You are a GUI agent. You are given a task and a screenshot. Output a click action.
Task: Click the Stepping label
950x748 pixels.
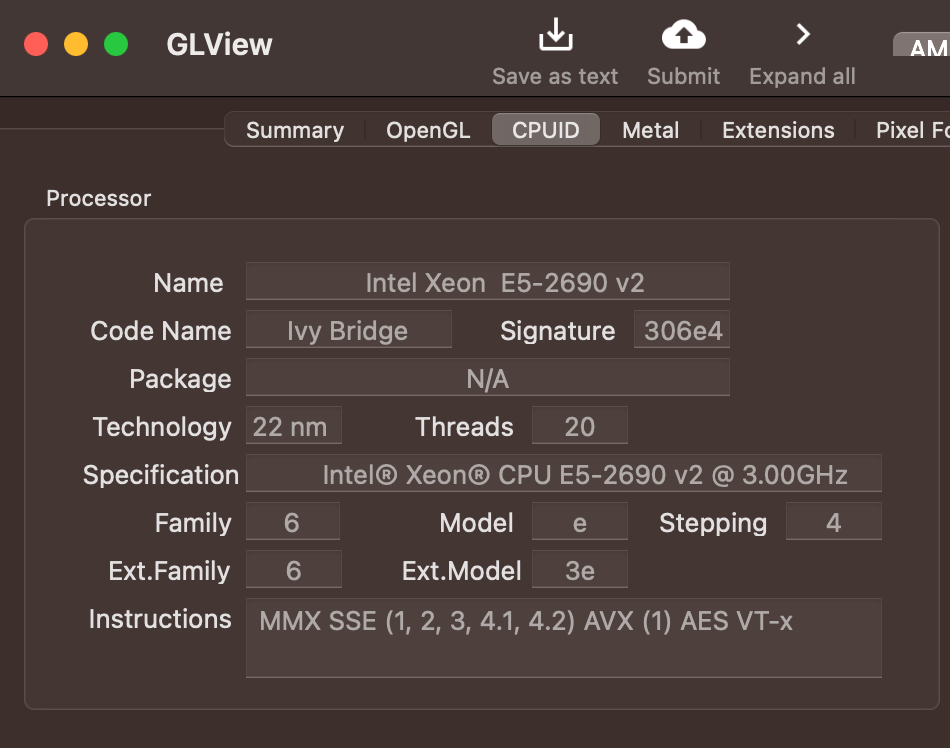(x=713, y=523)
